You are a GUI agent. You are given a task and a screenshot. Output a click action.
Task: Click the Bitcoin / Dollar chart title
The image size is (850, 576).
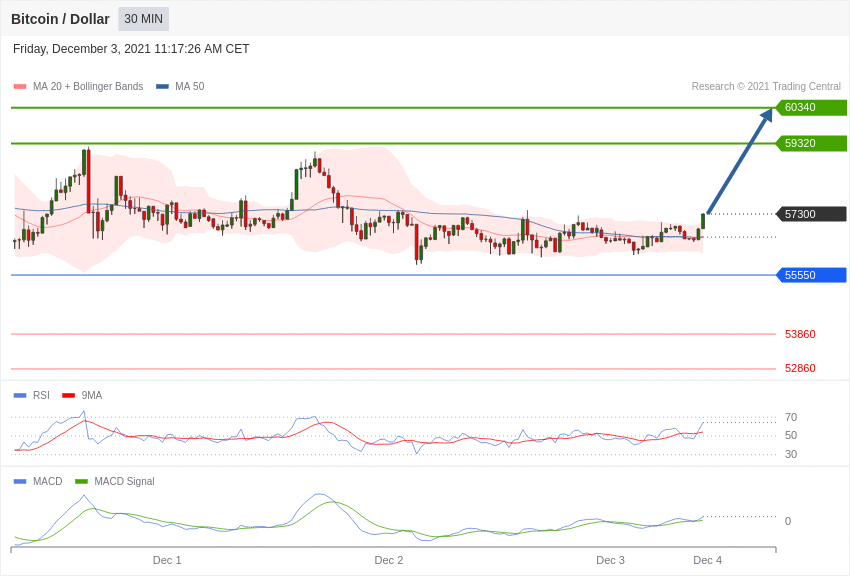tap(60, 19)
